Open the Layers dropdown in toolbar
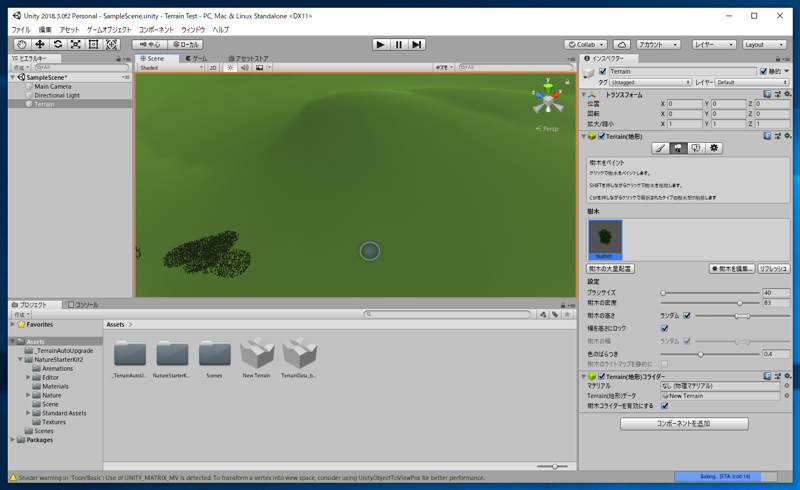The image size is (800, 490). coord(714,44)
